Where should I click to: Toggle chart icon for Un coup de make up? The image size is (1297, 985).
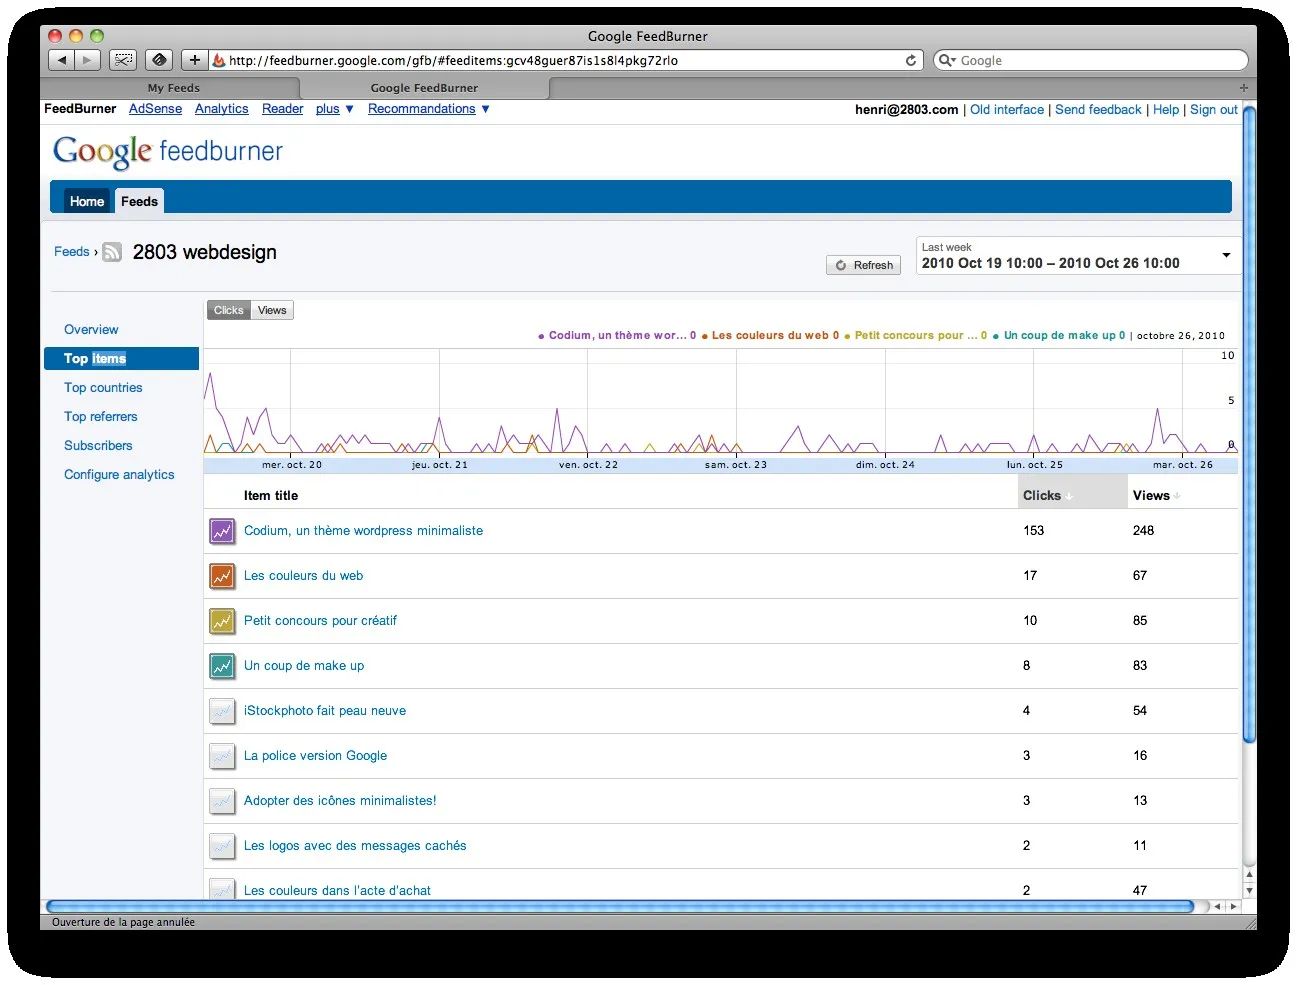tap(222, 666)
